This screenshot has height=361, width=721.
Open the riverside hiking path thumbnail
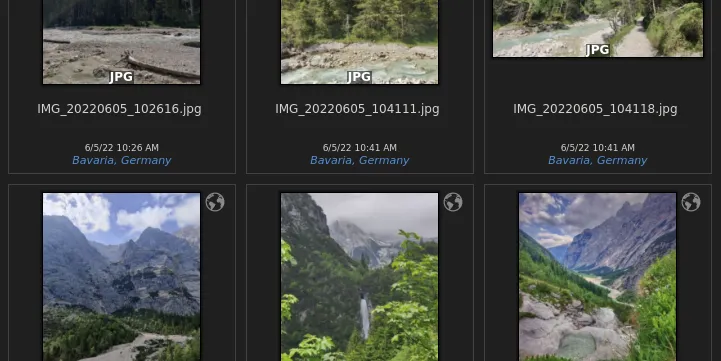coord(598,29)
